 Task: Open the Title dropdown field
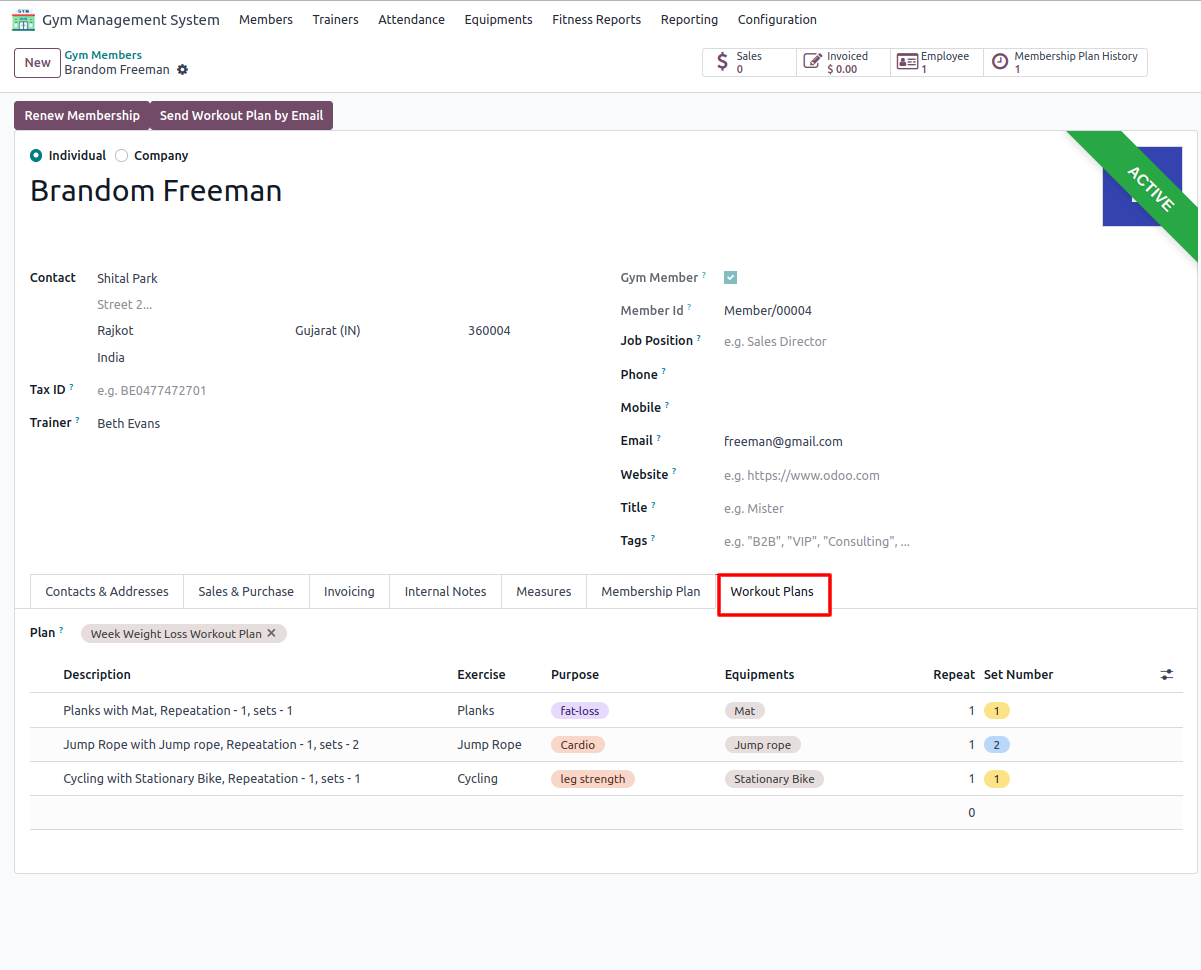click(x=950, y=508)
